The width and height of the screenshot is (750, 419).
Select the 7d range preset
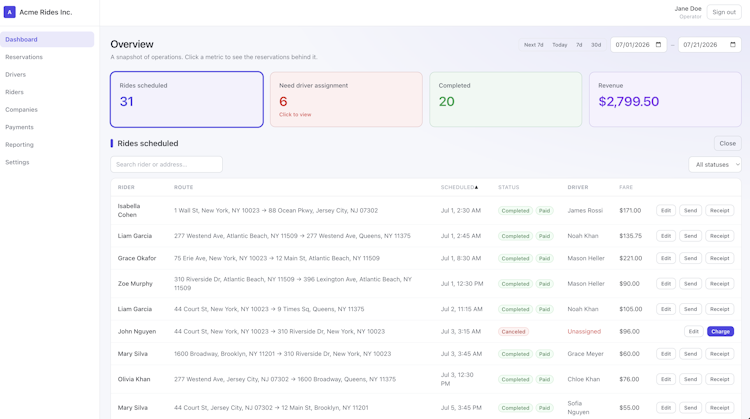tap(579, 44)
